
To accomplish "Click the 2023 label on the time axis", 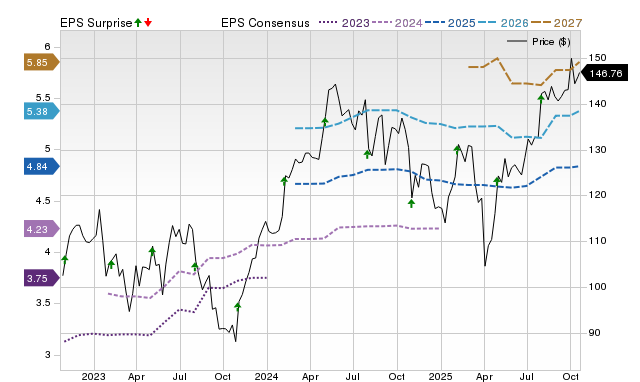I will 93,376.
